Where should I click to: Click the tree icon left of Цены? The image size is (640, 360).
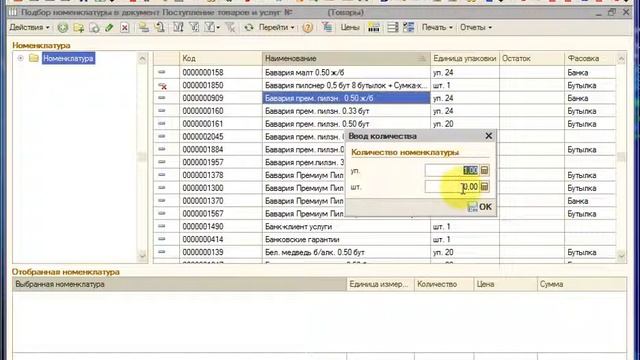point(327,27)
